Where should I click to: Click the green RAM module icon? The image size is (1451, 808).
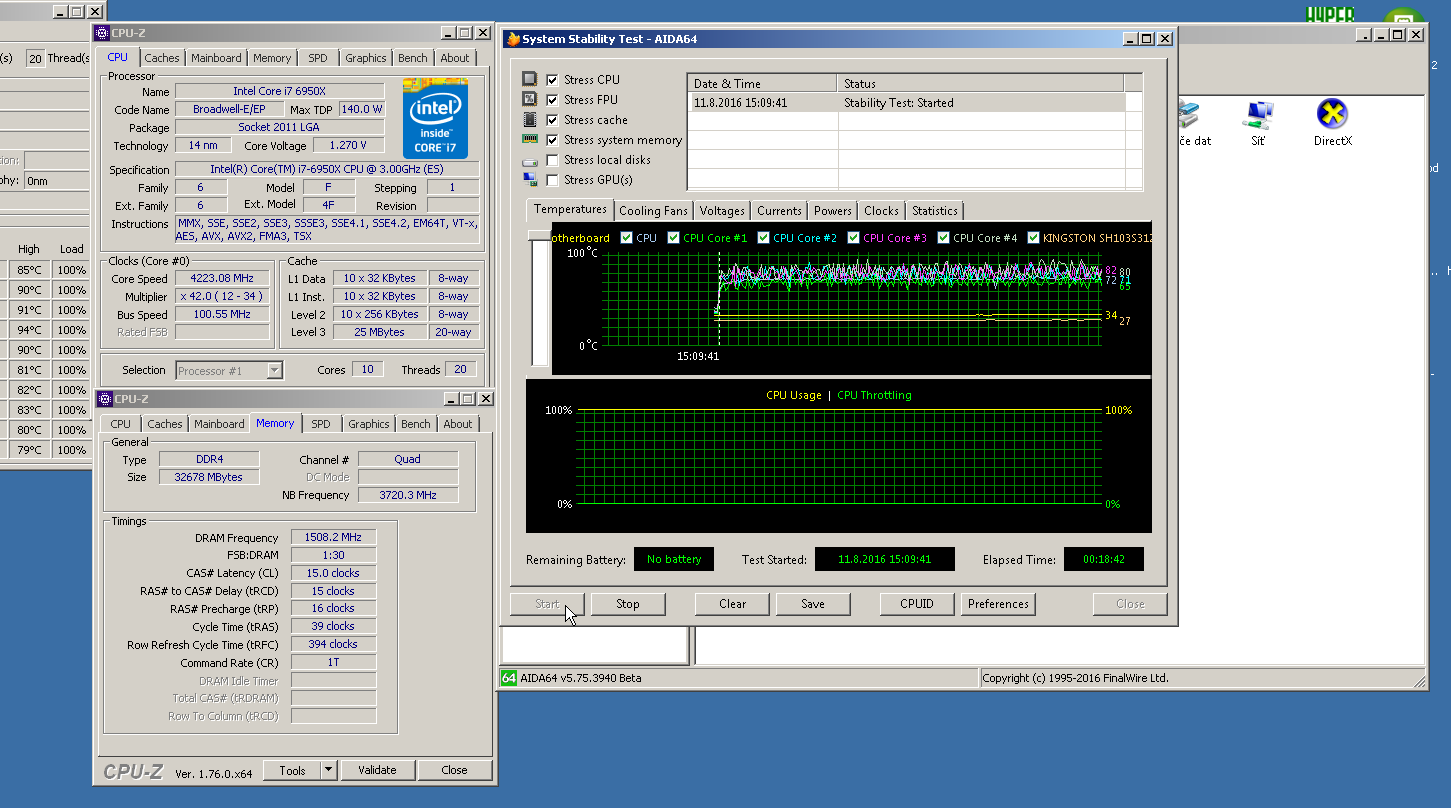530,140
